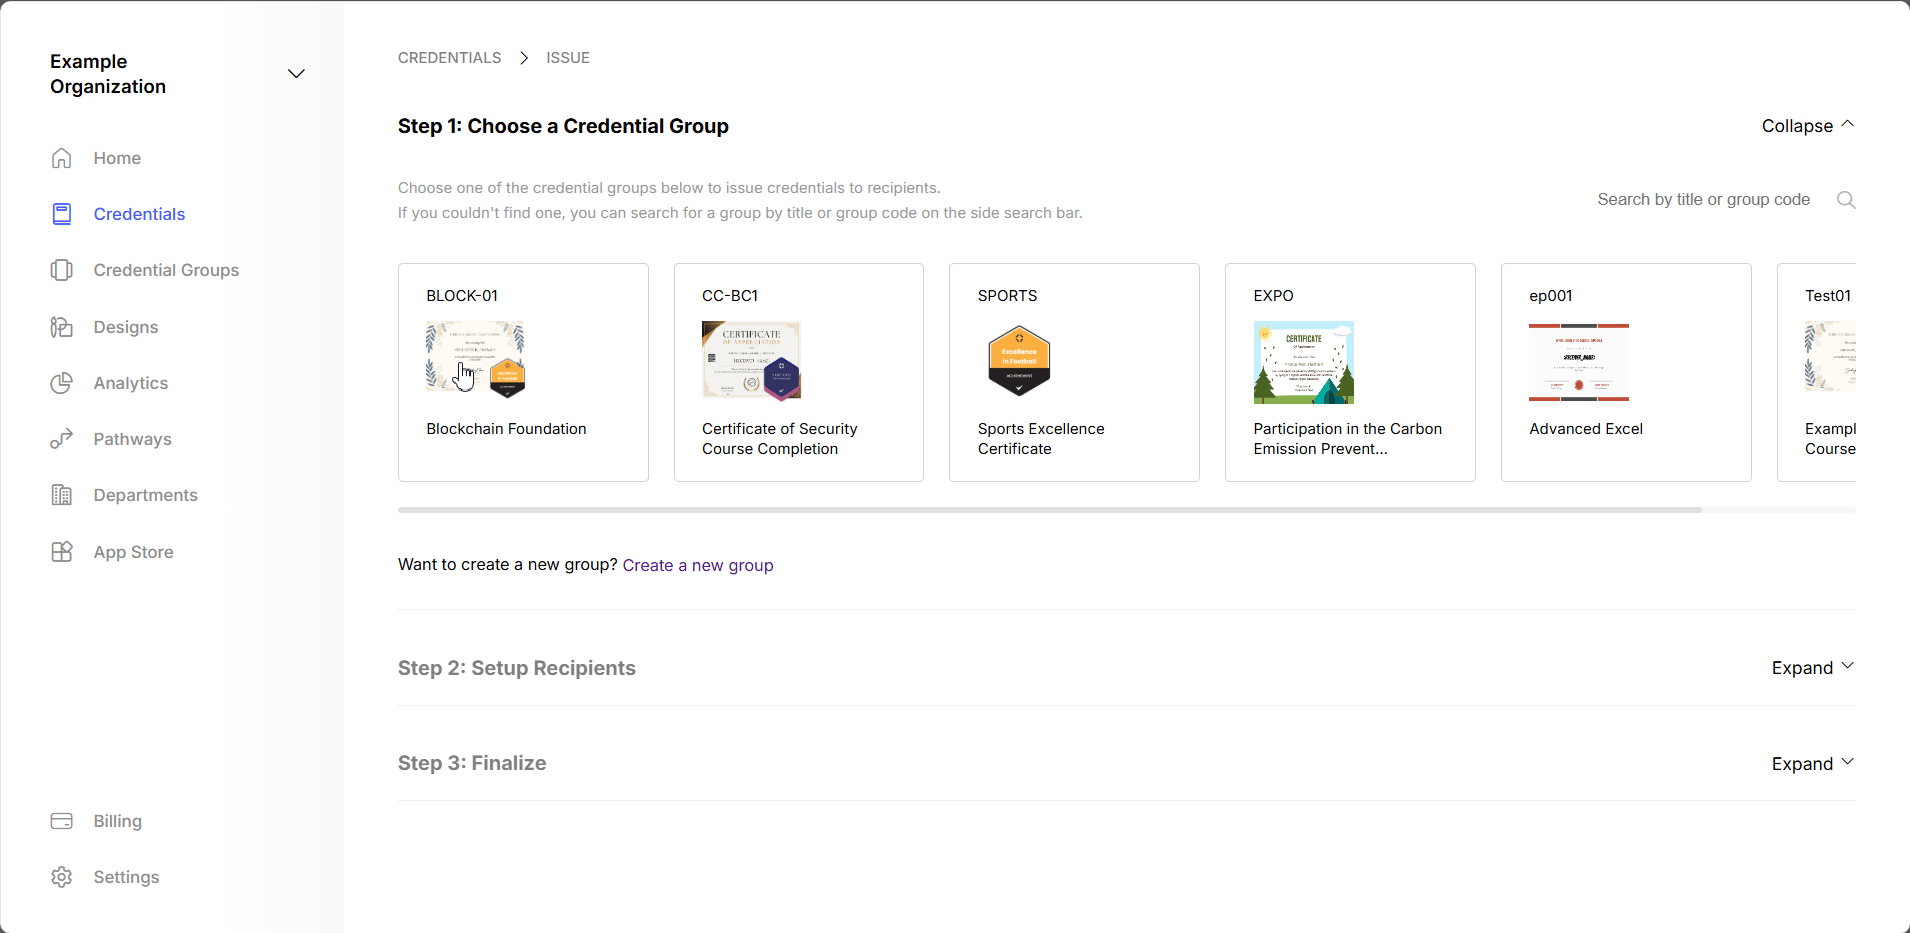Expand Step 2: Setup Recipients
Image resolution: width=1910 pixels, height=933 pixels.
pos(1812,667)
